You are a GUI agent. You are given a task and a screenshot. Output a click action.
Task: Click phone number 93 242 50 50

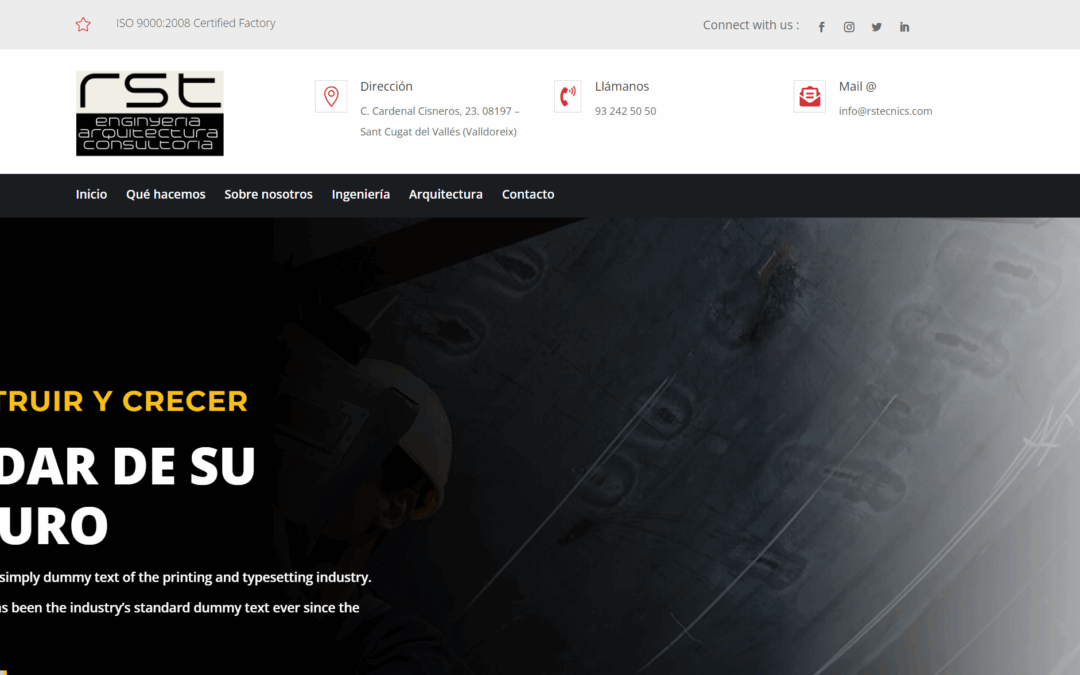(x=625, y=111)
